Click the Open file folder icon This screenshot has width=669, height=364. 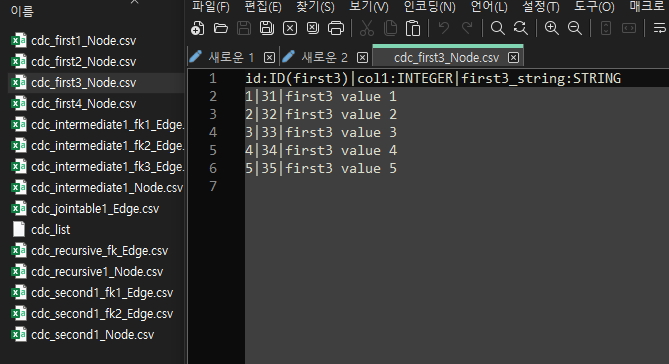pos(221,29)
